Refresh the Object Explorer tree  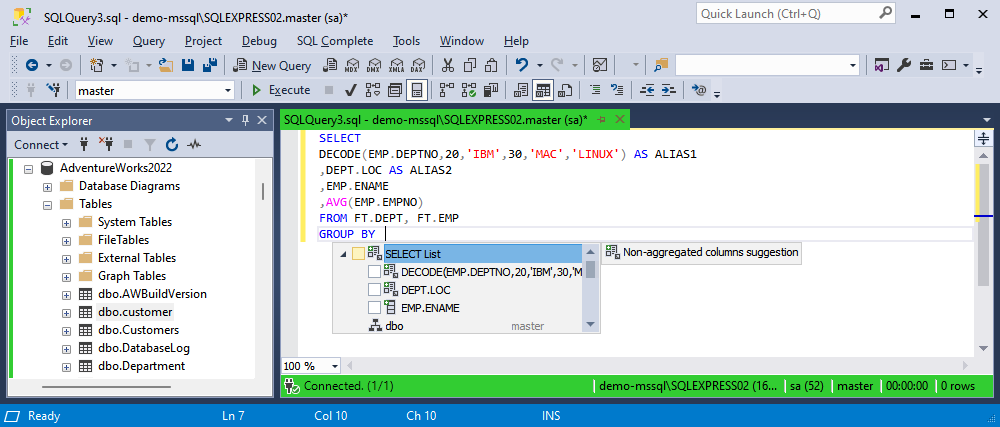172,144
